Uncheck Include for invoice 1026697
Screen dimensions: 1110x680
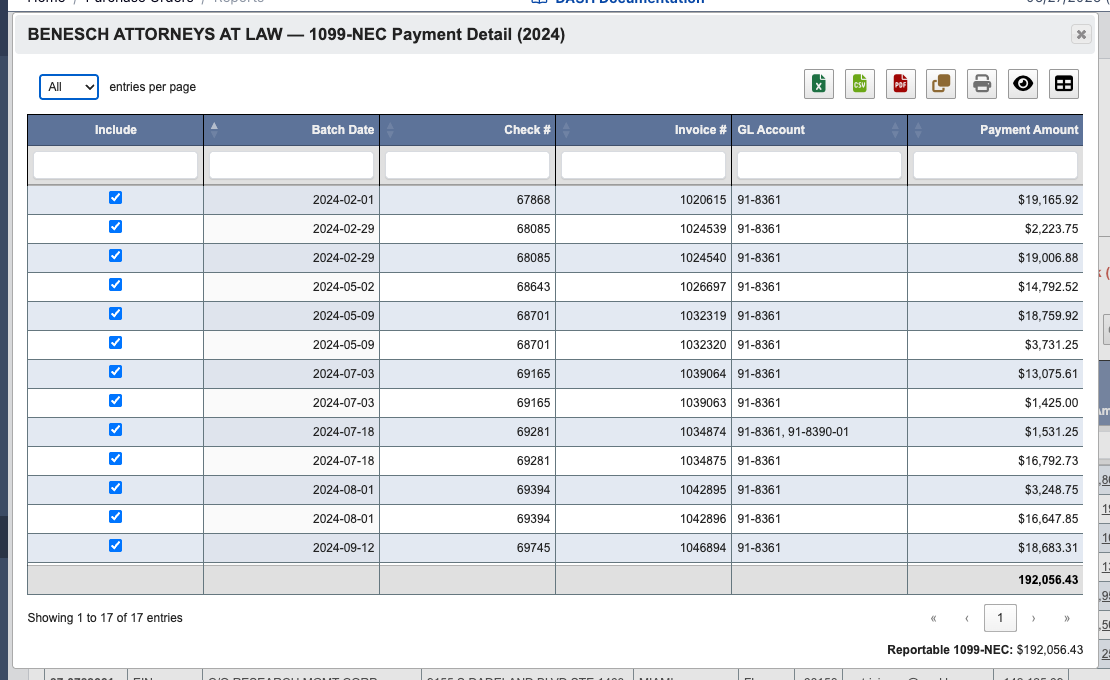pyautogui.click(x=115, y=284)
